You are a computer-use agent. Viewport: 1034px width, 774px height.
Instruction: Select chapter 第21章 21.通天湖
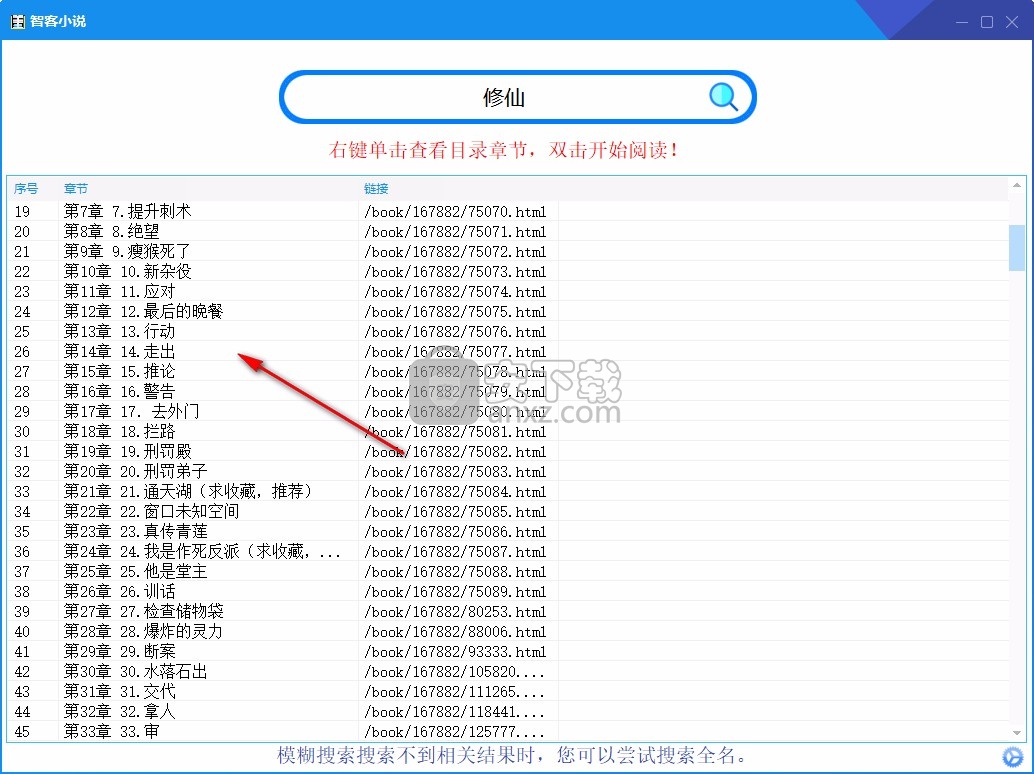click(188, 491)
